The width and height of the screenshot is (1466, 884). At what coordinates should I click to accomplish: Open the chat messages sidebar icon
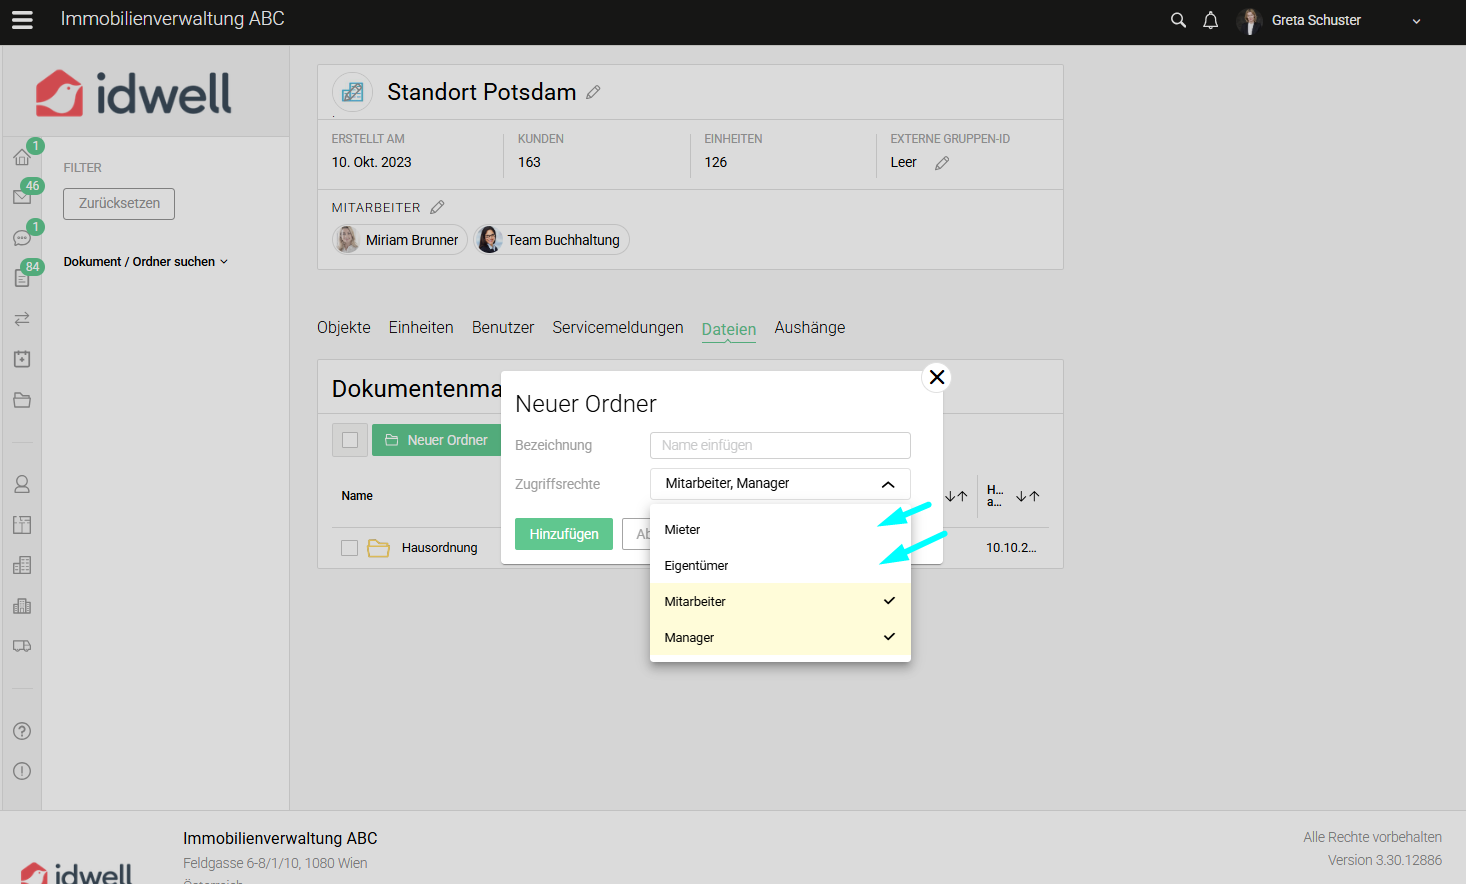click(22, 238)
